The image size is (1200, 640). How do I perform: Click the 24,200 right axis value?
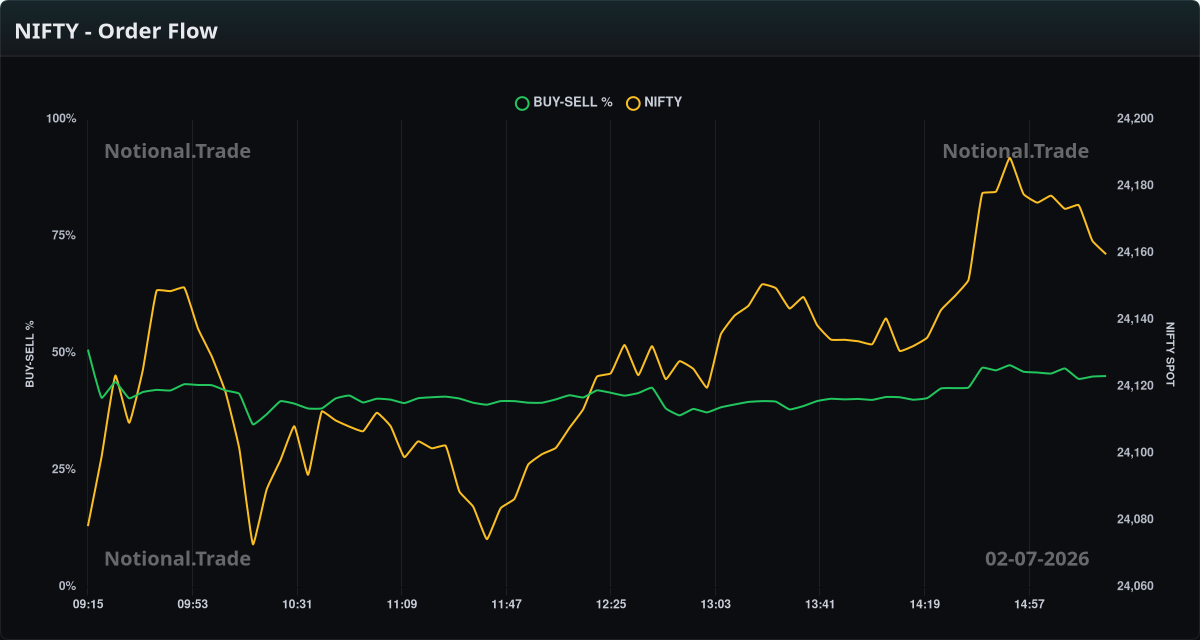[x=1135, y=119]
